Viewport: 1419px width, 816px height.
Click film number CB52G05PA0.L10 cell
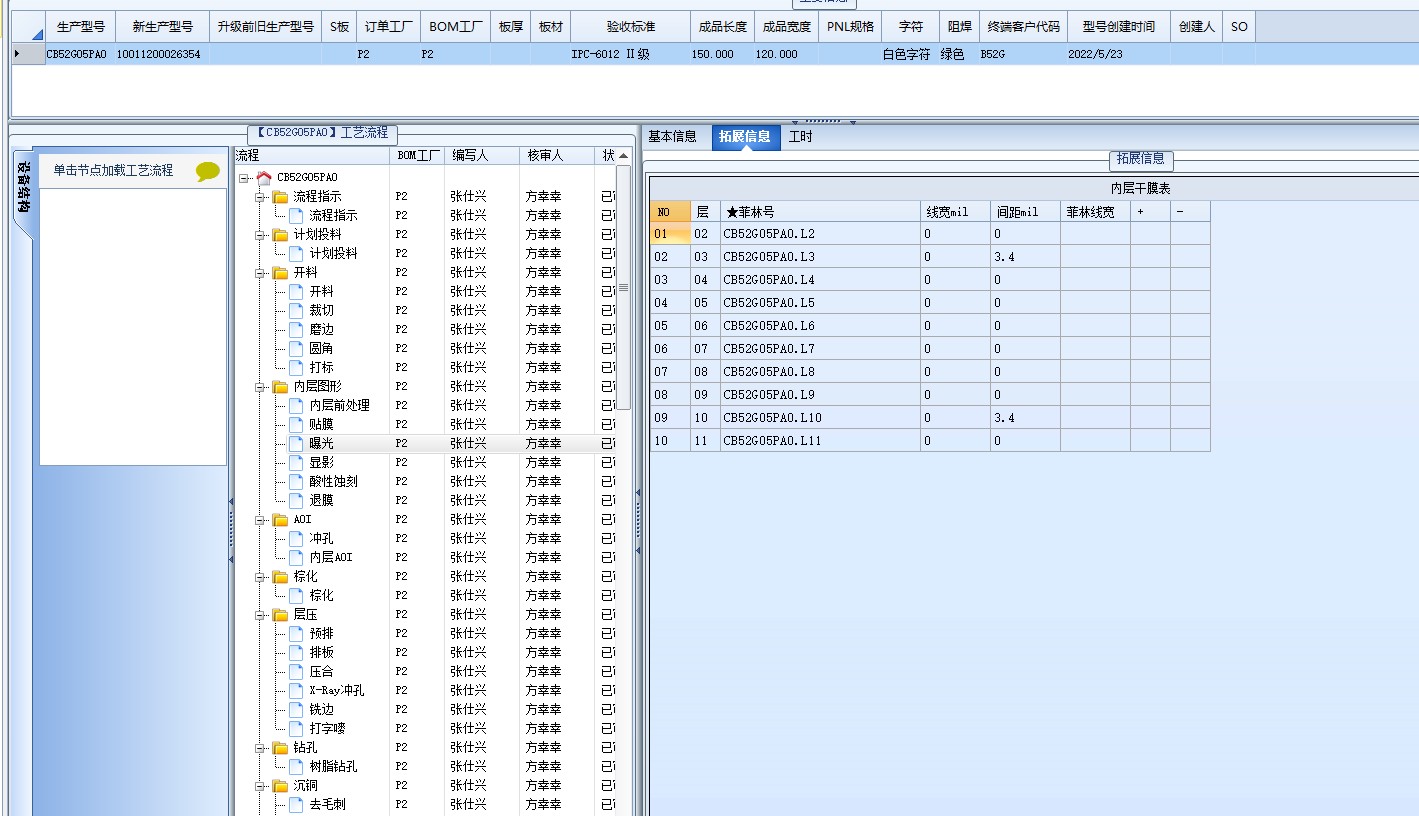[x=820, y=418]
